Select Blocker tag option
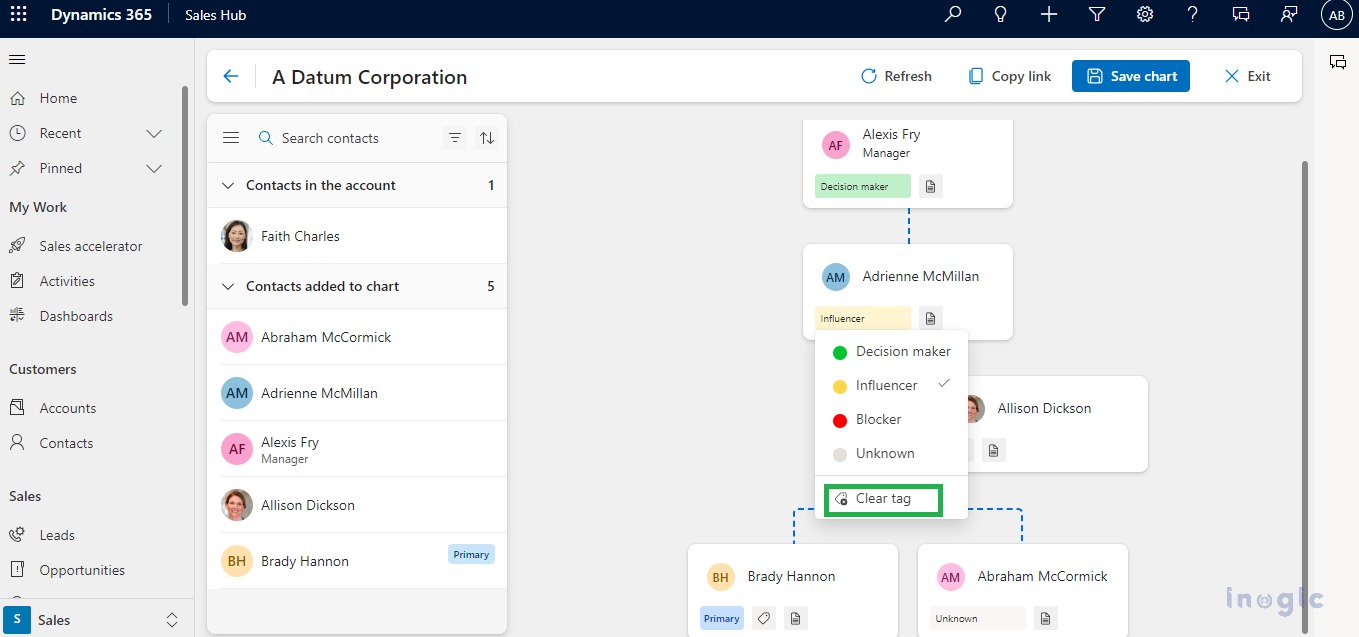The height and width of the screenshot is (637, 1359). coord(891,419)
